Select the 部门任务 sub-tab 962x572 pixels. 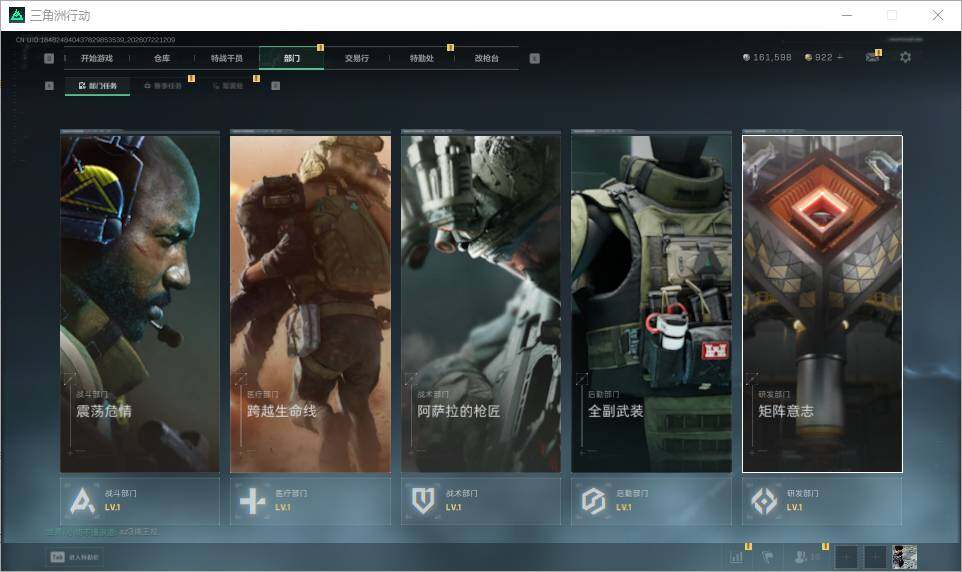(x=98, y=86)
